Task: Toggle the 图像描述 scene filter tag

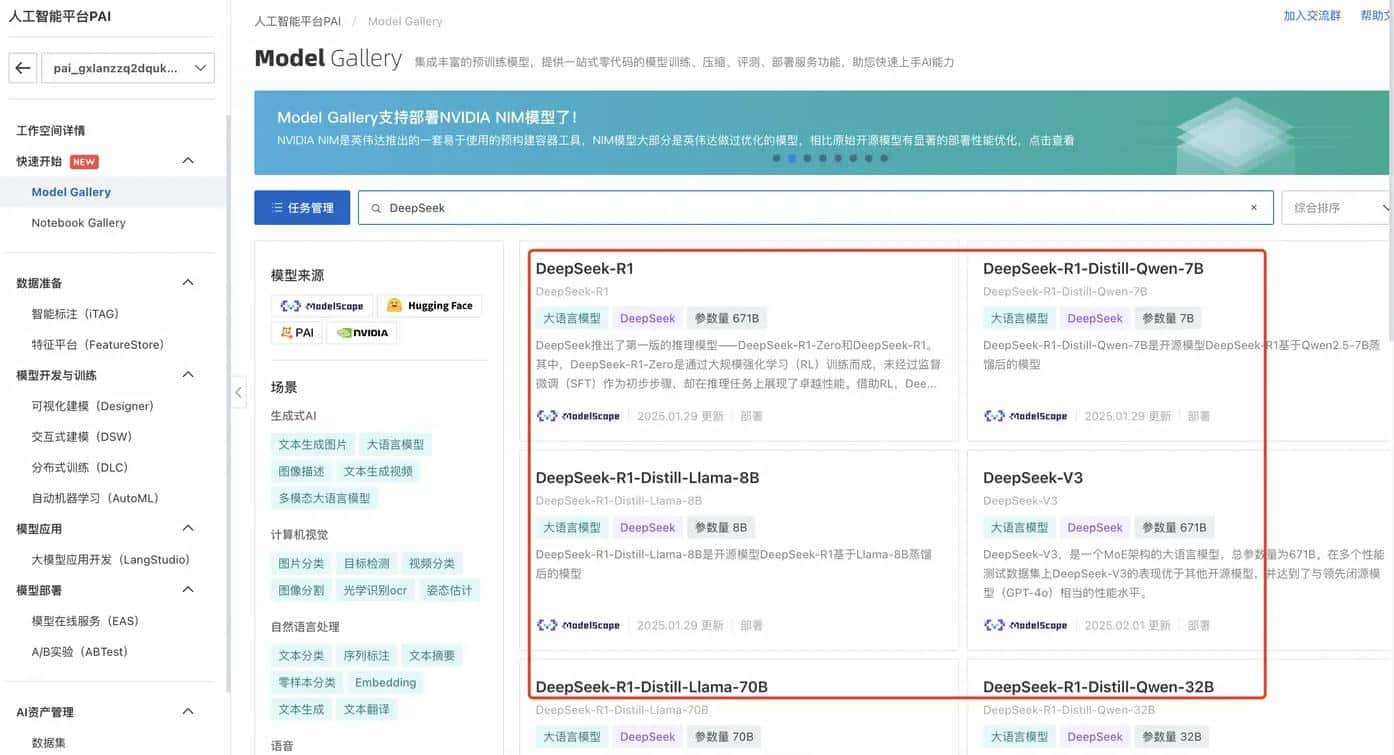Action: (301, 471)
